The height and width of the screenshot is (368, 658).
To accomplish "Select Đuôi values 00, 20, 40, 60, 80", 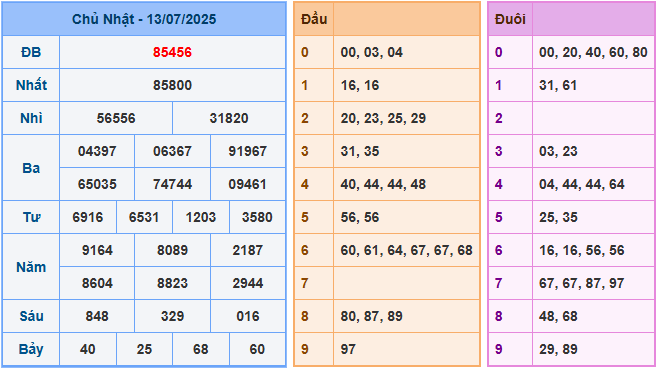I will (x=593, y=52).
